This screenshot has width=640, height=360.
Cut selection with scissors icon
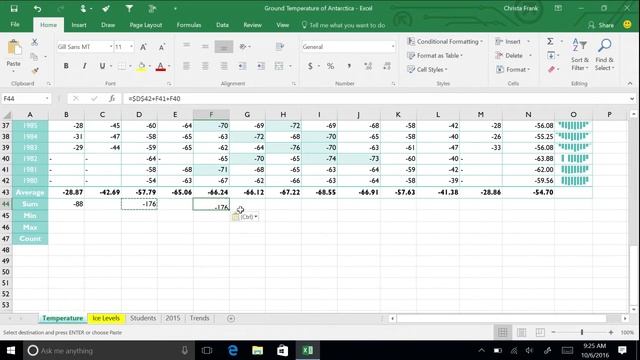coord(35,42)
